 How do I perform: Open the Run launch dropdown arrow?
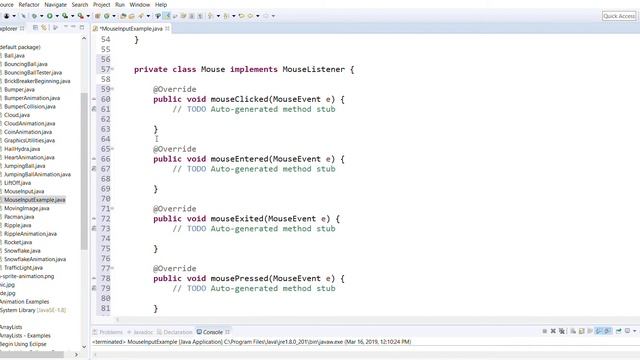(57, 16)
